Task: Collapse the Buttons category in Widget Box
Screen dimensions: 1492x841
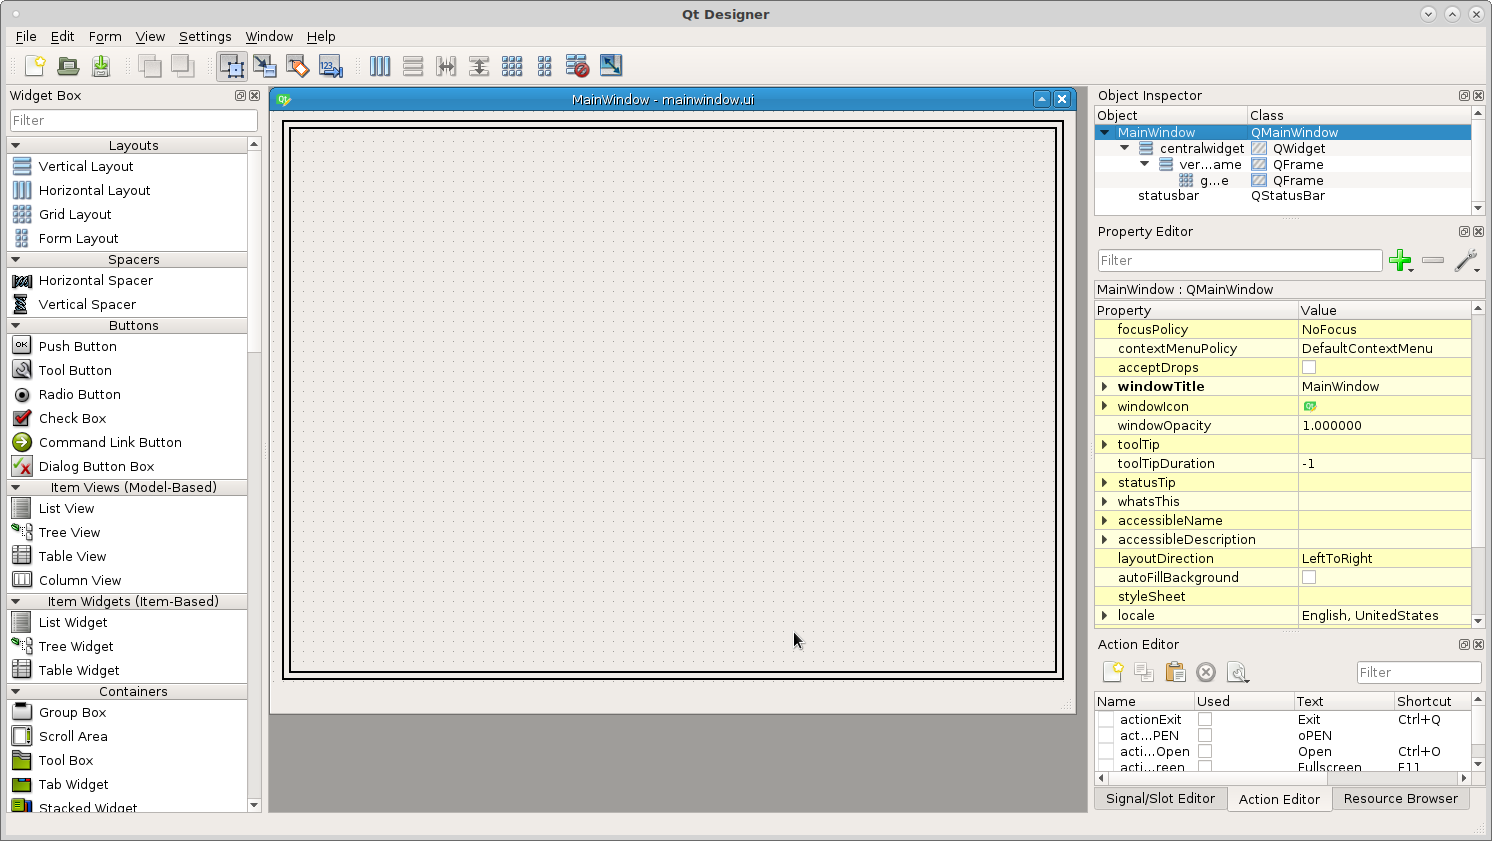Action: pos(16,325)
